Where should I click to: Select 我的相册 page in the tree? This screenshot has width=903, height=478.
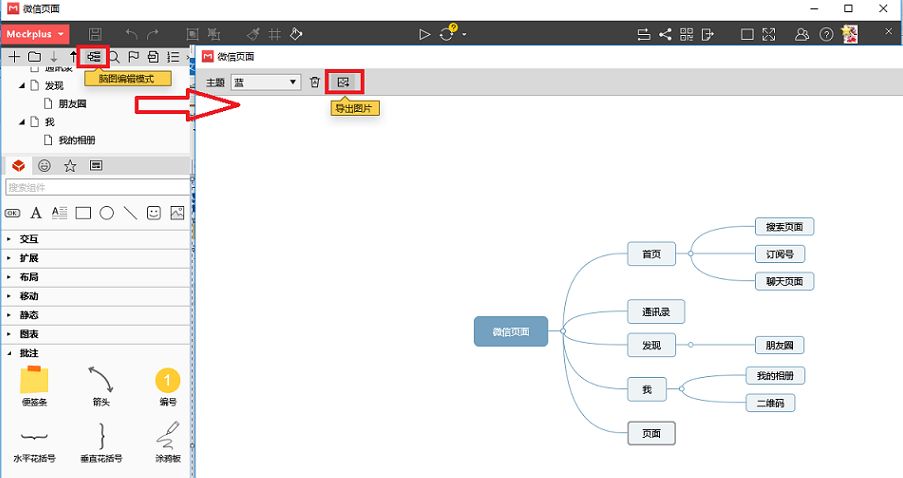click(77, 140)
